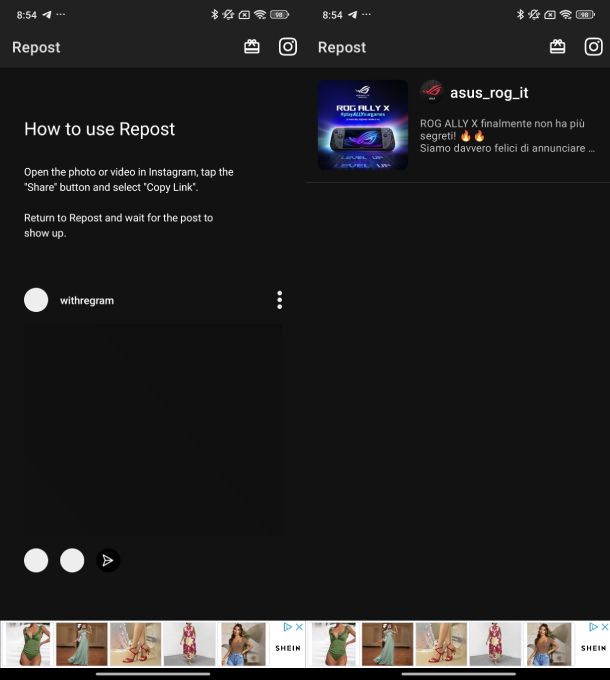Viewport: 610px width, 680px height.
Task: Tap the paper plane send icon
Action: pos(108,560)
